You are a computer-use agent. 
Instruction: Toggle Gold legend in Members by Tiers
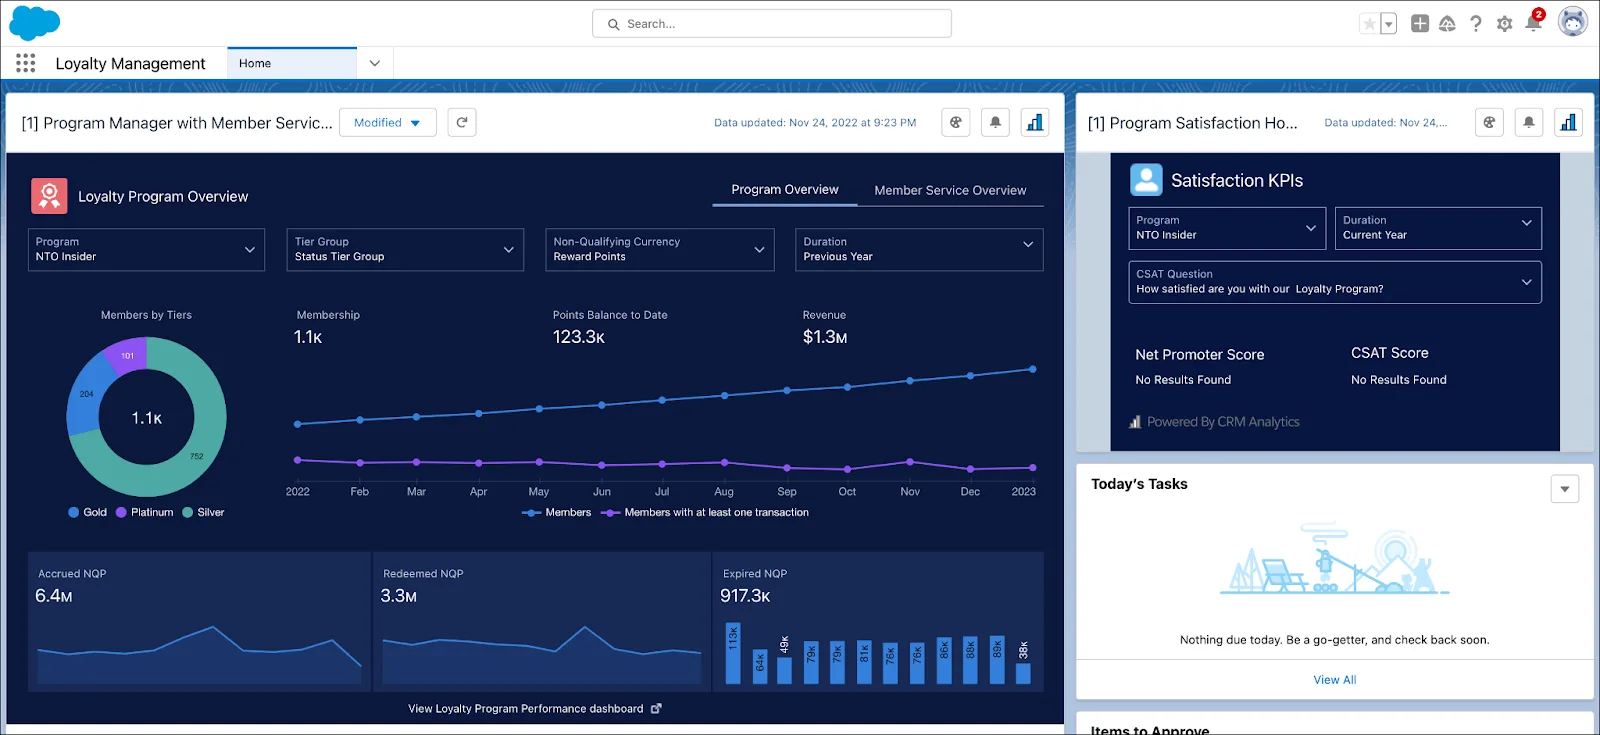(x=87, y=512)
